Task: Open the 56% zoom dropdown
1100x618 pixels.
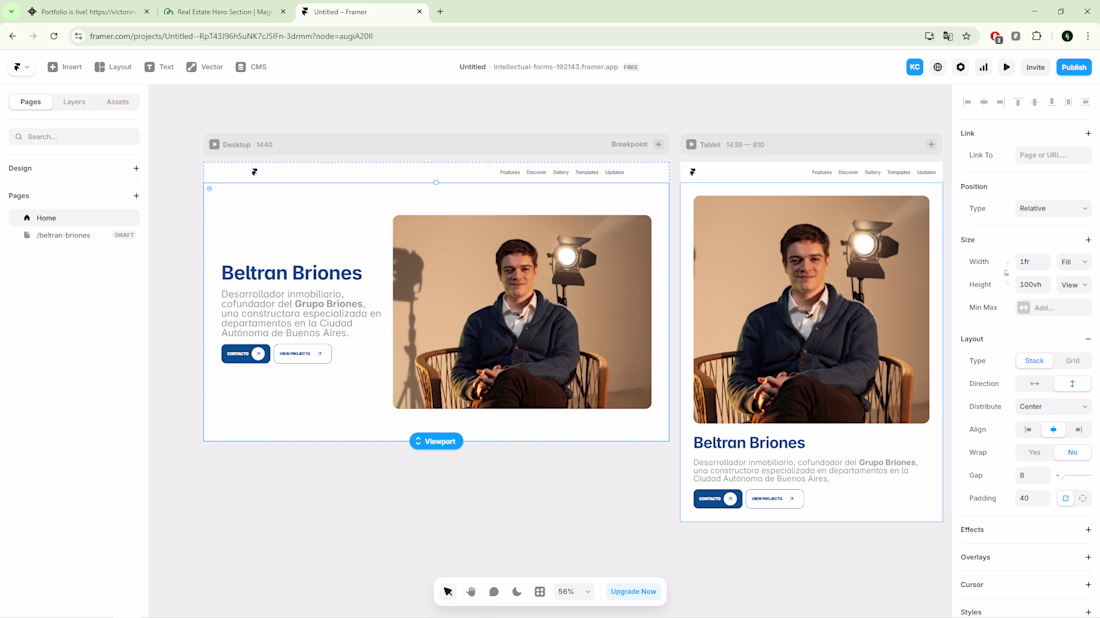Action: click(574, 591)
